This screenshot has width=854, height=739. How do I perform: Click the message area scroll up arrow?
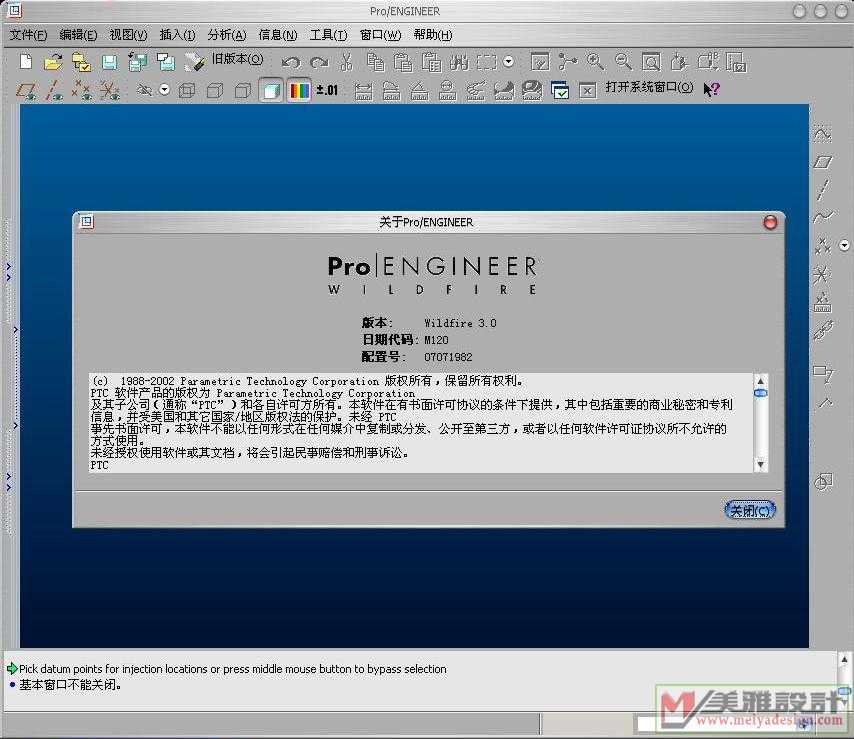[844, 660]
